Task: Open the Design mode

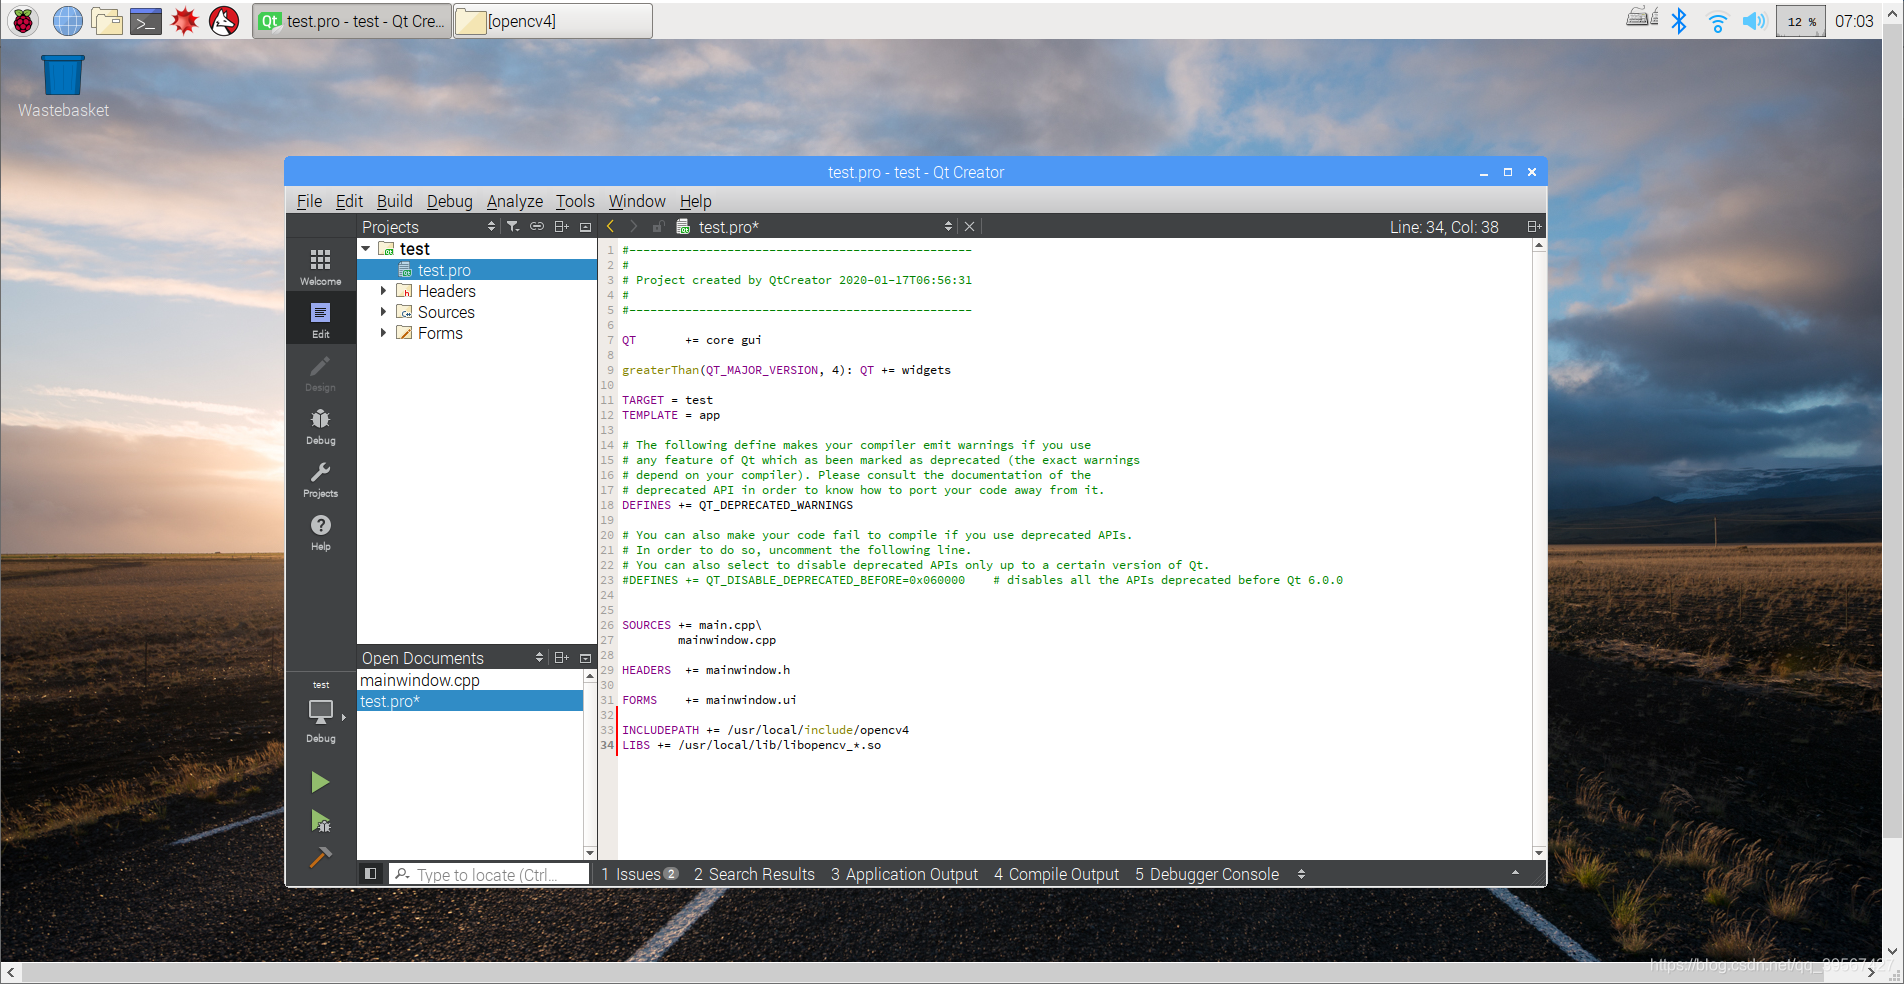Action: (320, 373)
